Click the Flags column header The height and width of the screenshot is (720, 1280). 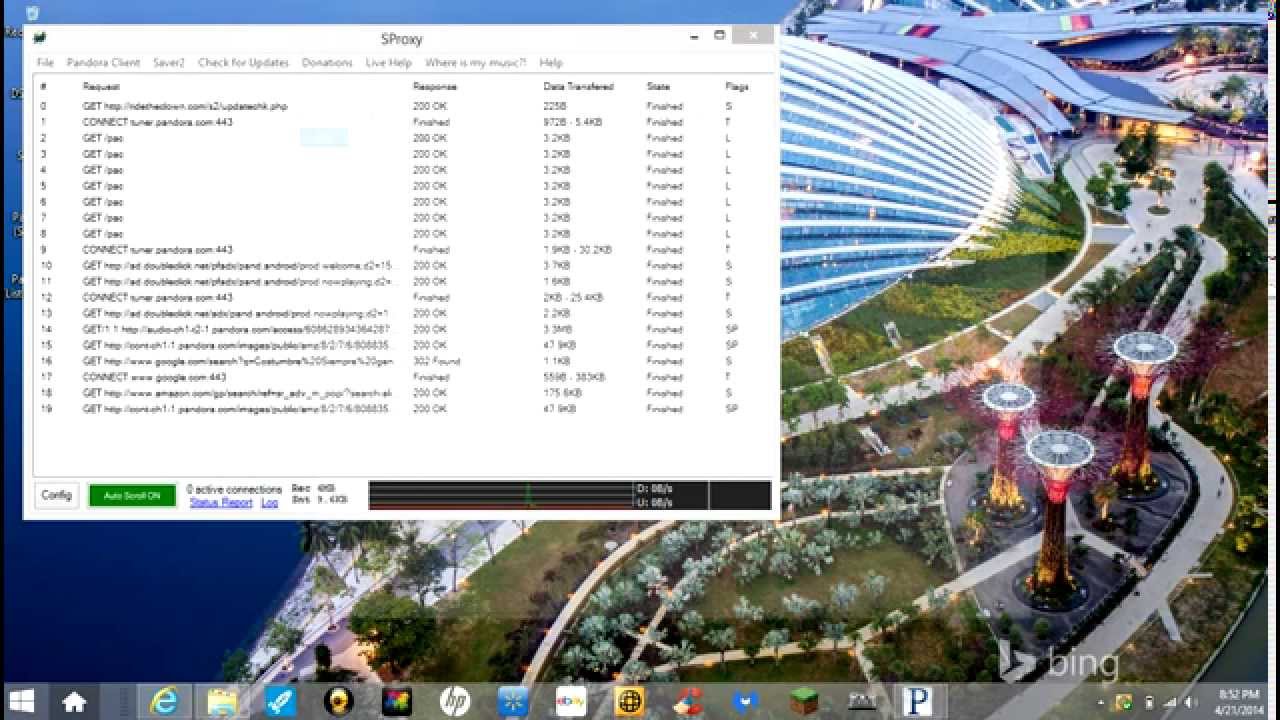point(736,87)
